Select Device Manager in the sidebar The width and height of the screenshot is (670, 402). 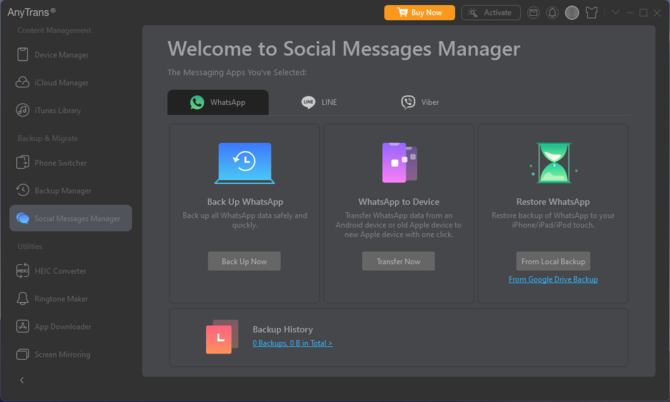(x=71, y=55)
